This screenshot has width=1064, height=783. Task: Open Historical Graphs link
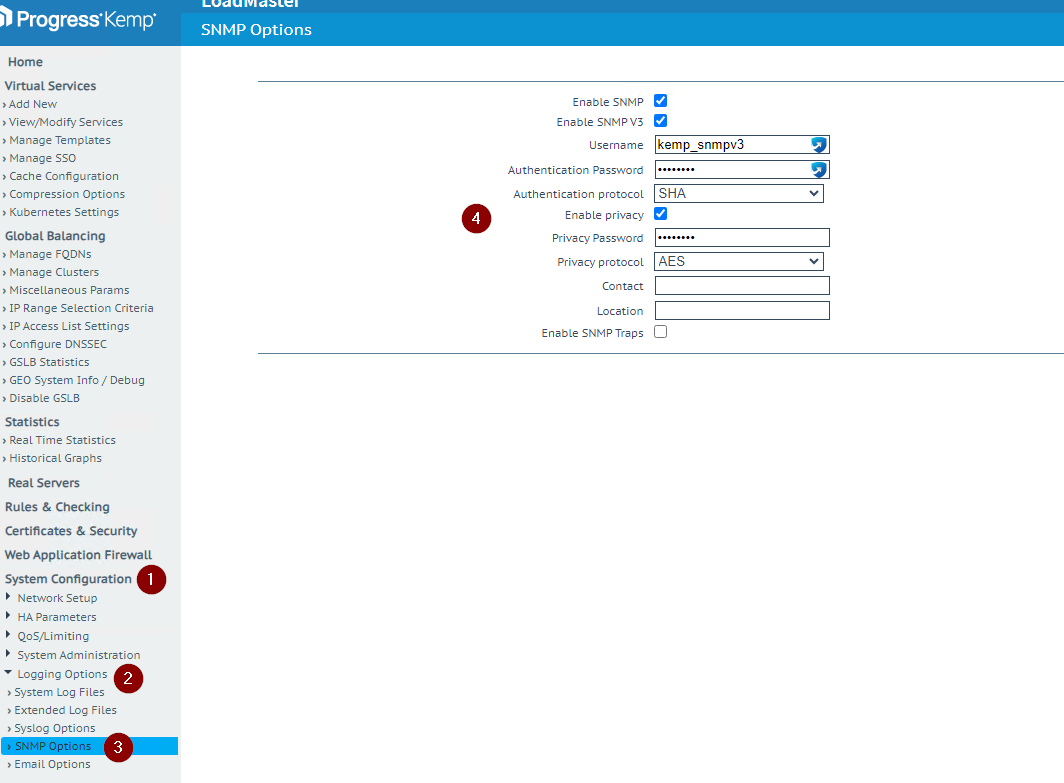[x=55, y=458]
